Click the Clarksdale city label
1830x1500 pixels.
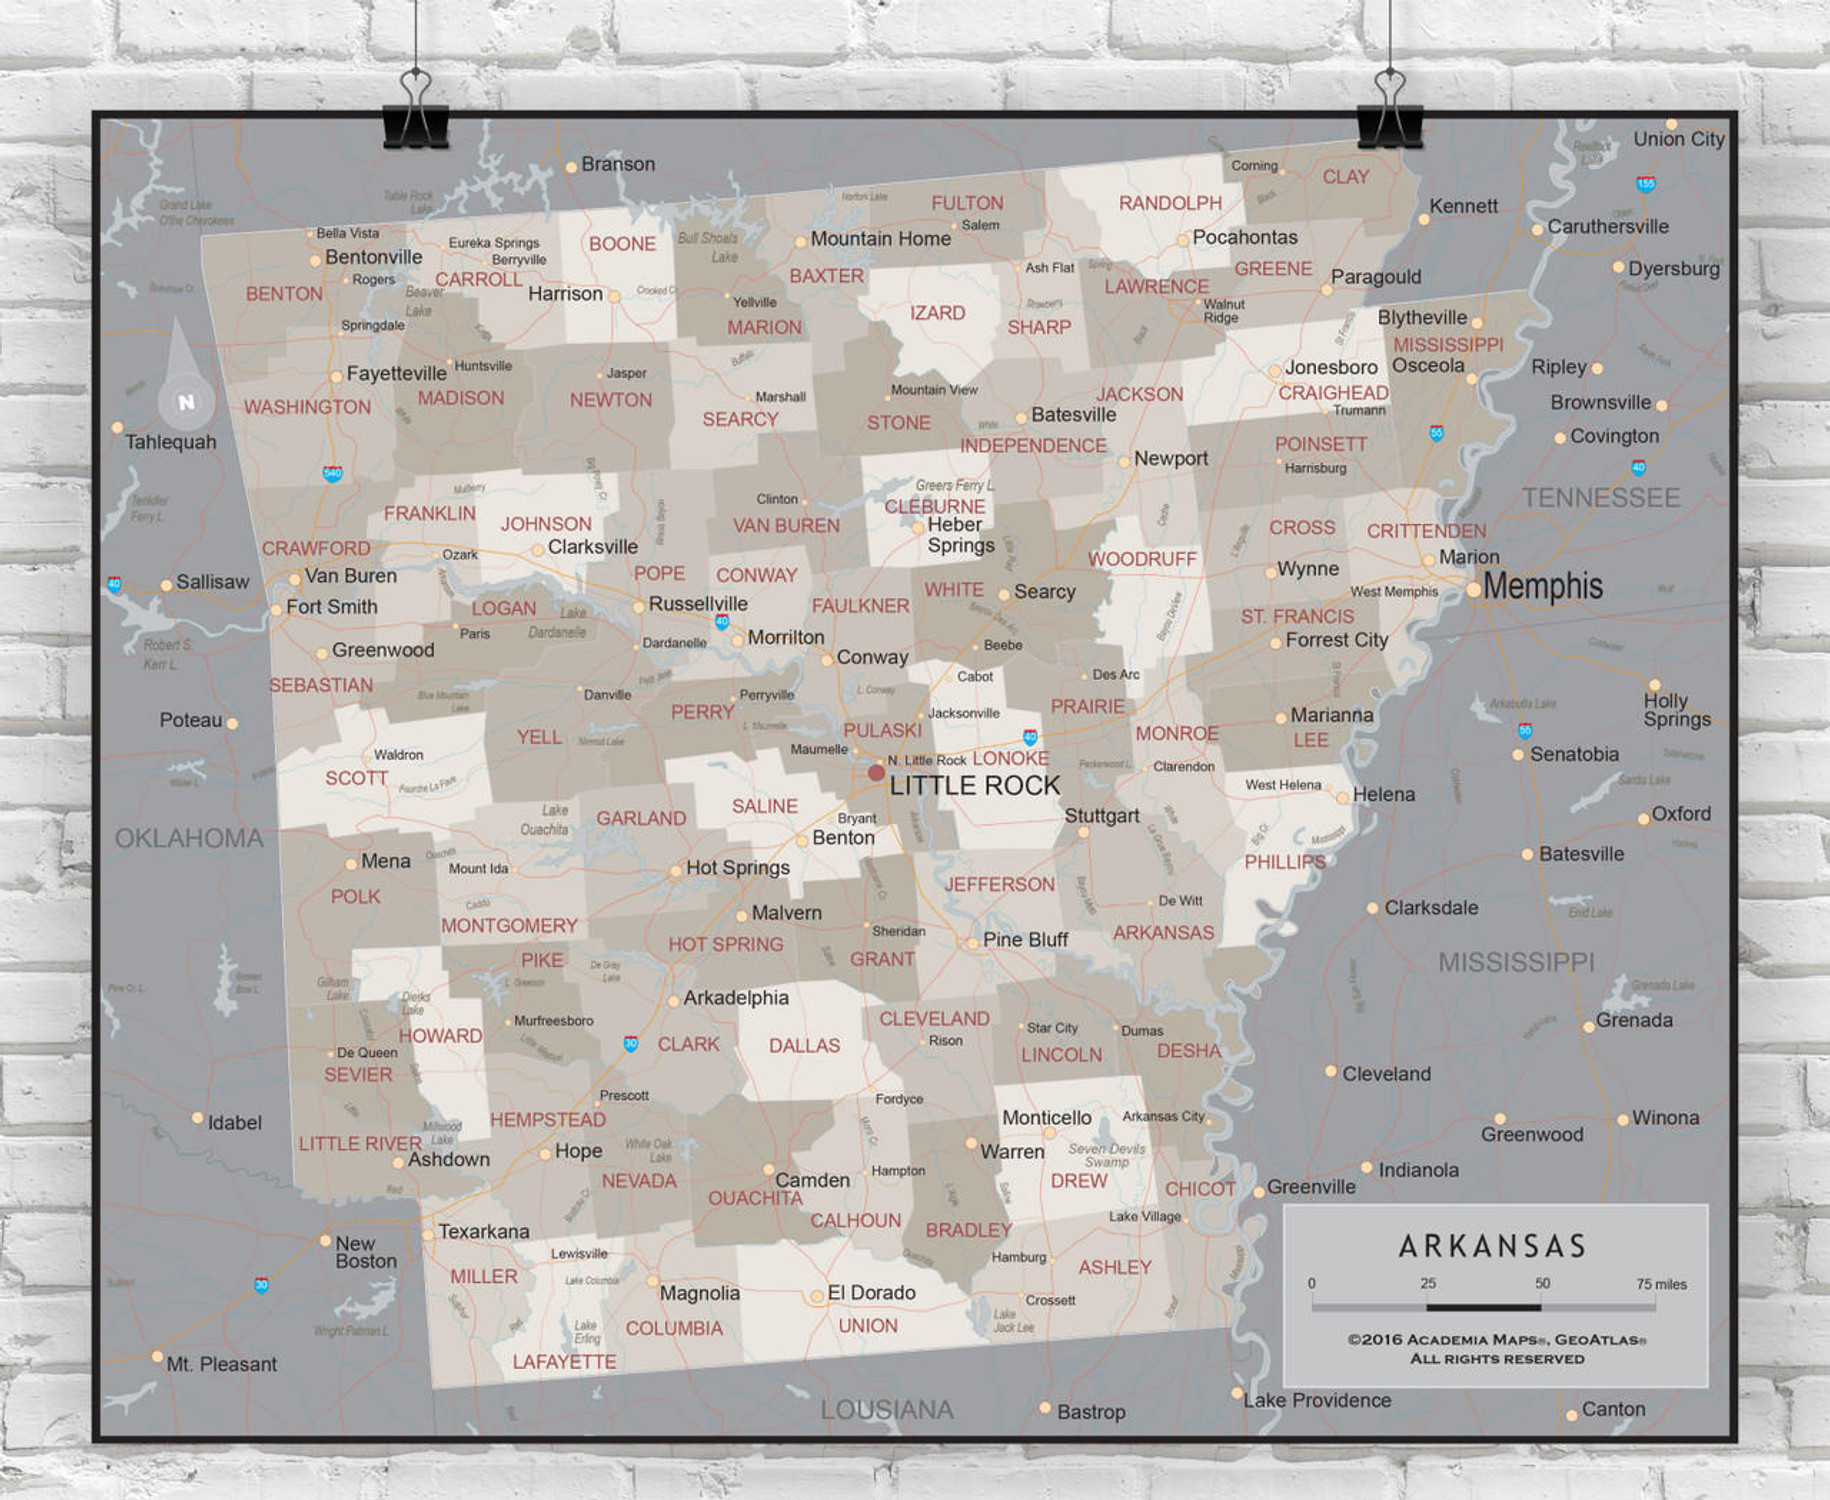click(1431, 908)
